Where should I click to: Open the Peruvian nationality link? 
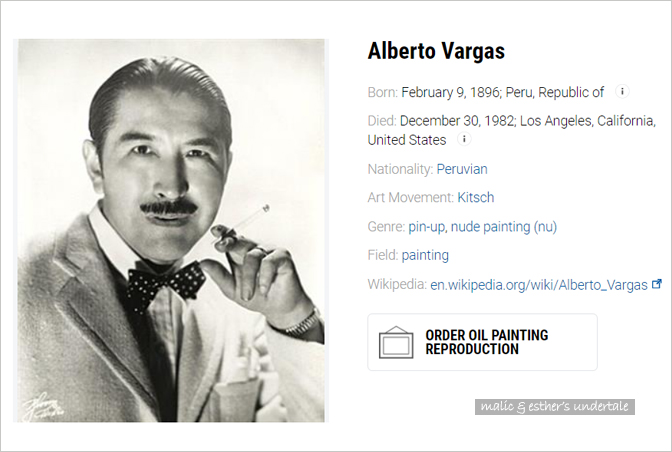pos(462,169)
